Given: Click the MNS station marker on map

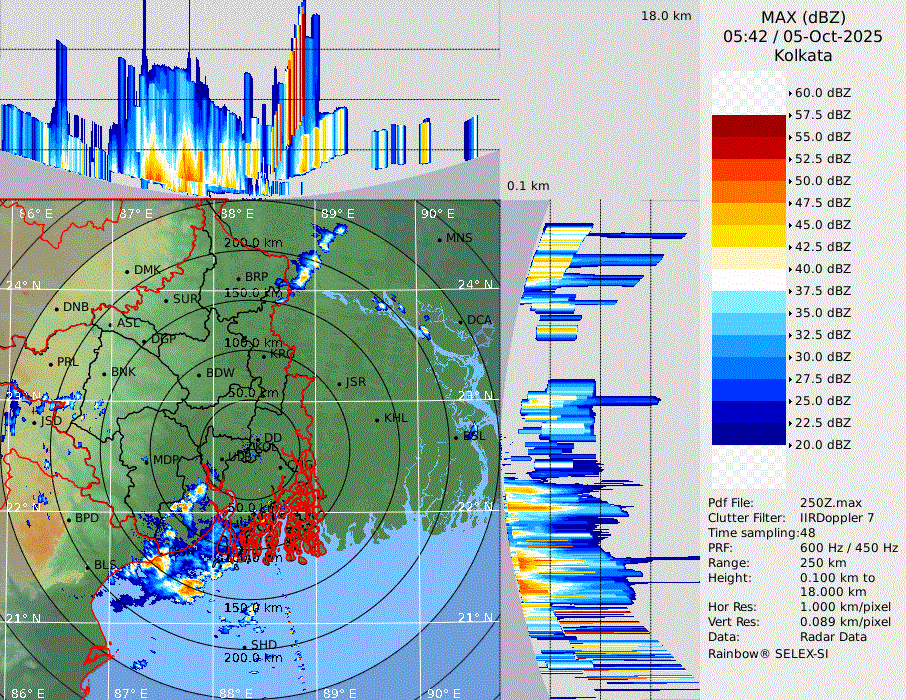Looking at the screenshot, I should pos(440,239).
